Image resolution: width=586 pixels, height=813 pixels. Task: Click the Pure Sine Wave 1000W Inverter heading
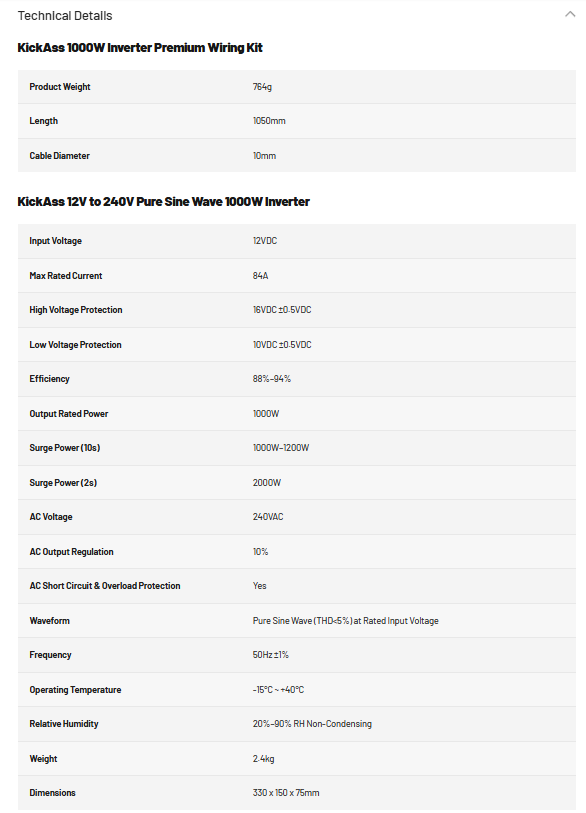pos(163,202)
